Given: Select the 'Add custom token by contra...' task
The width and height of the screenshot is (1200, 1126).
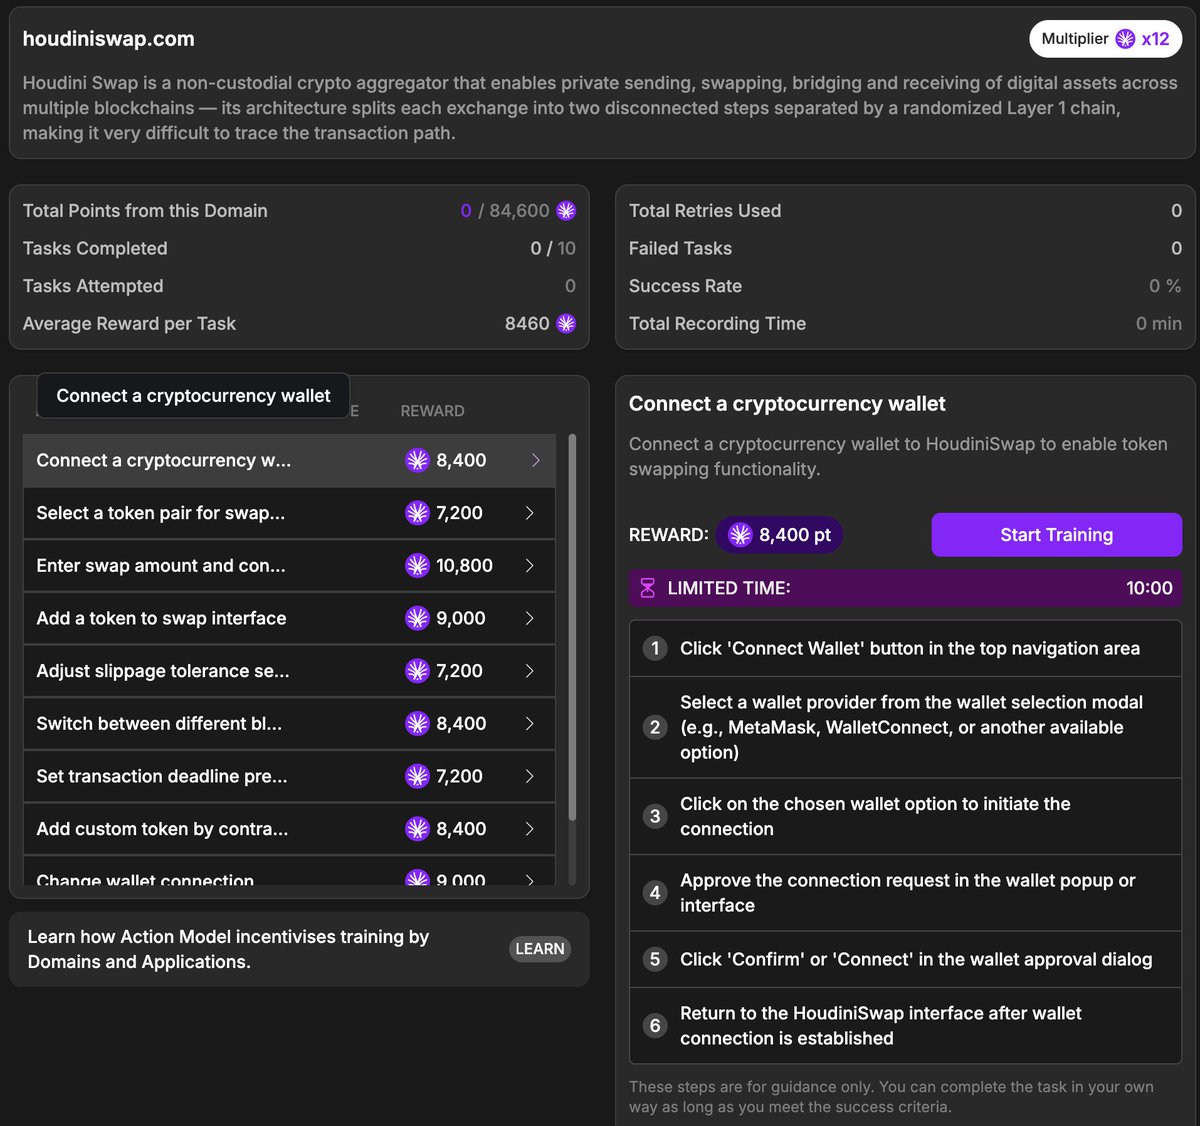Looking at the screenshot, I should pyautogui.click(x=289, y=829).
